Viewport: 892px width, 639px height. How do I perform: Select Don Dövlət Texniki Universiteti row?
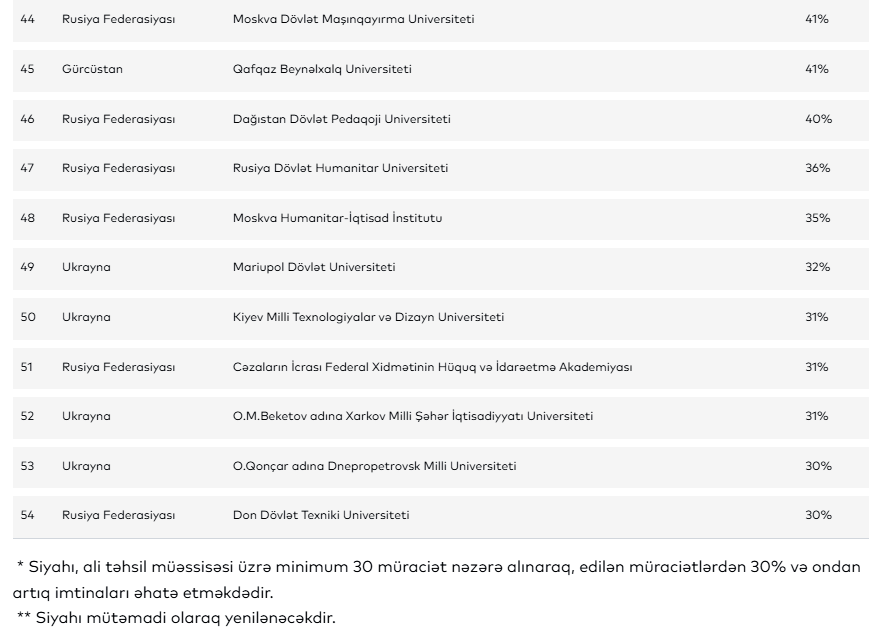(x=320, y=515)
